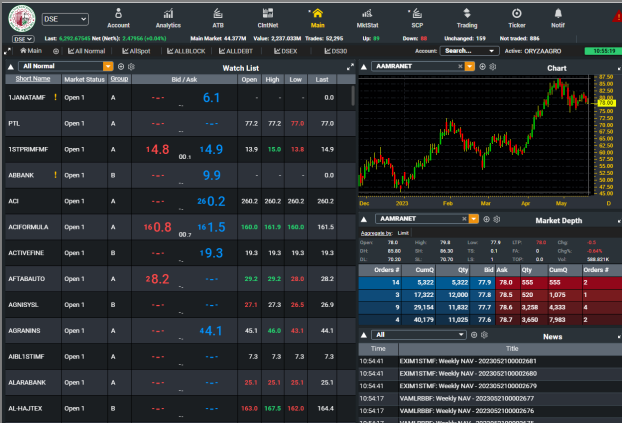Sort by Short Name column header

tap(33, 78)
